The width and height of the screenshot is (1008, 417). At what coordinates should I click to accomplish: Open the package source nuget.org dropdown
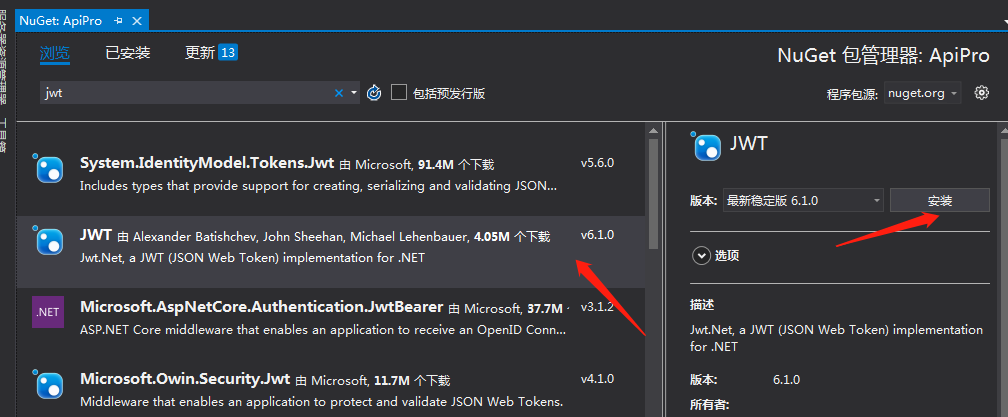click(x=923, y=93)
